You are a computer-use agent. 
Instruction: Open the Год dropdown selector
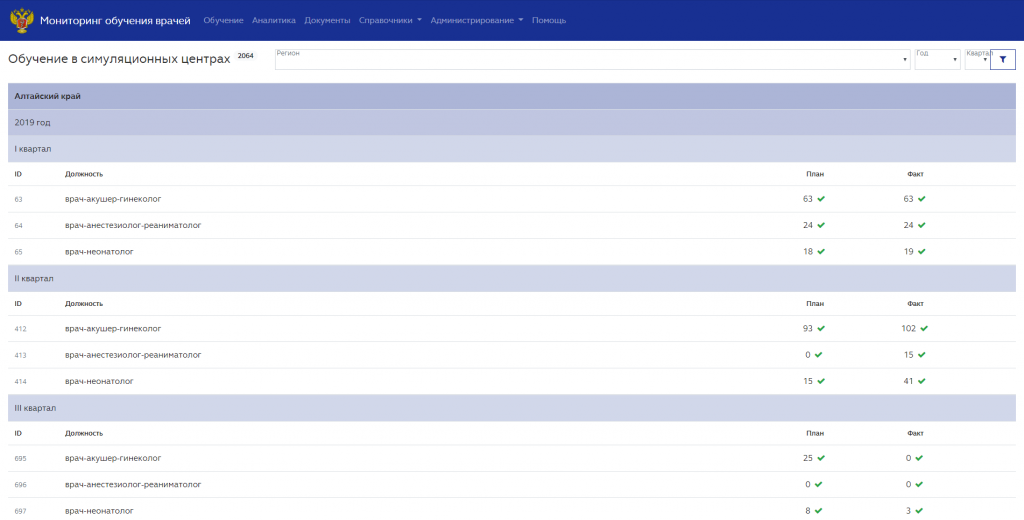pyautogui.click(x=937, y=59)
